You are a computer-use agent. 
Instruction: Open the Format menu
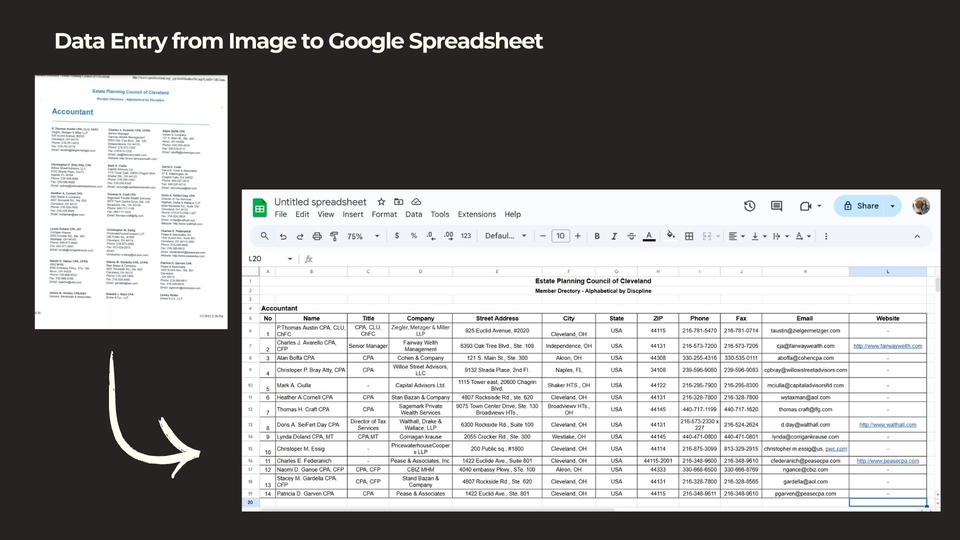(384, 214)
